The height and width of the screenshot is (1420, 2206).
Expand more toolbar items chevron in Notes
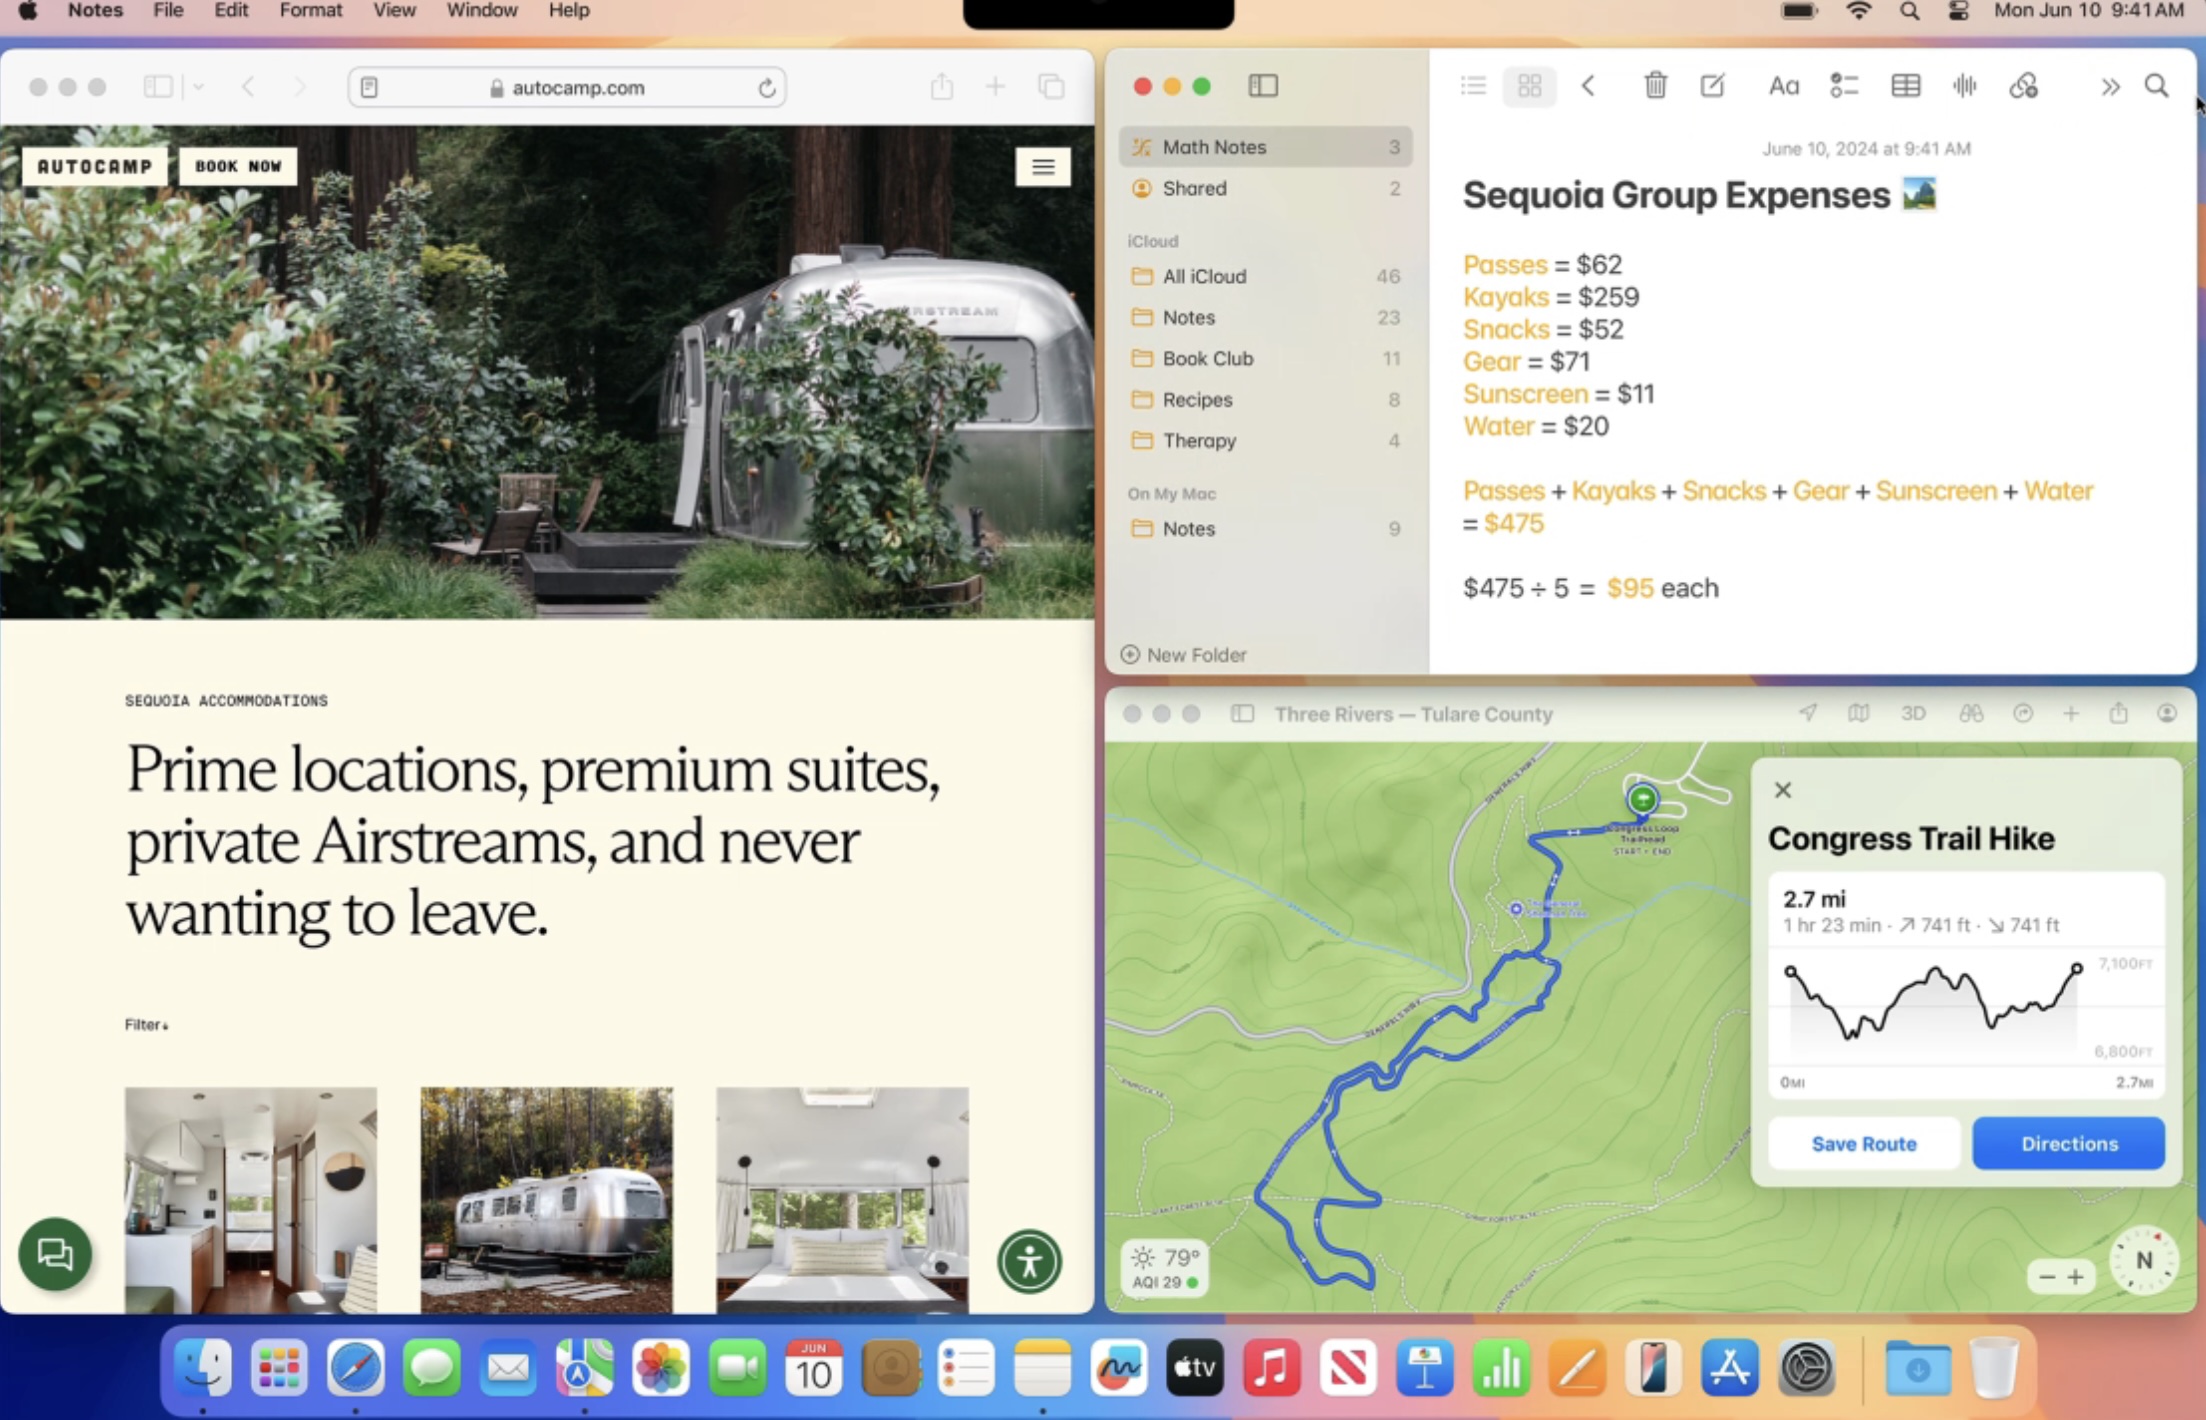(x=2110, y=87)
